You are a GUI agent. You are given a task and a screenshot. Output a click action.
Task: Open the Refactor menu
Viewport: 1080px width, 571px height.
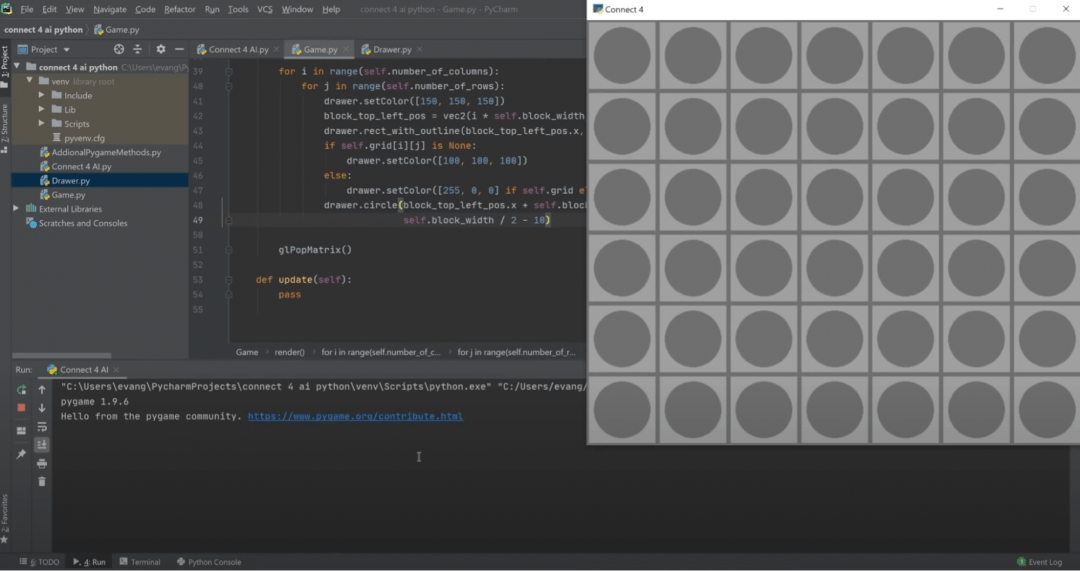click(180, 9)
